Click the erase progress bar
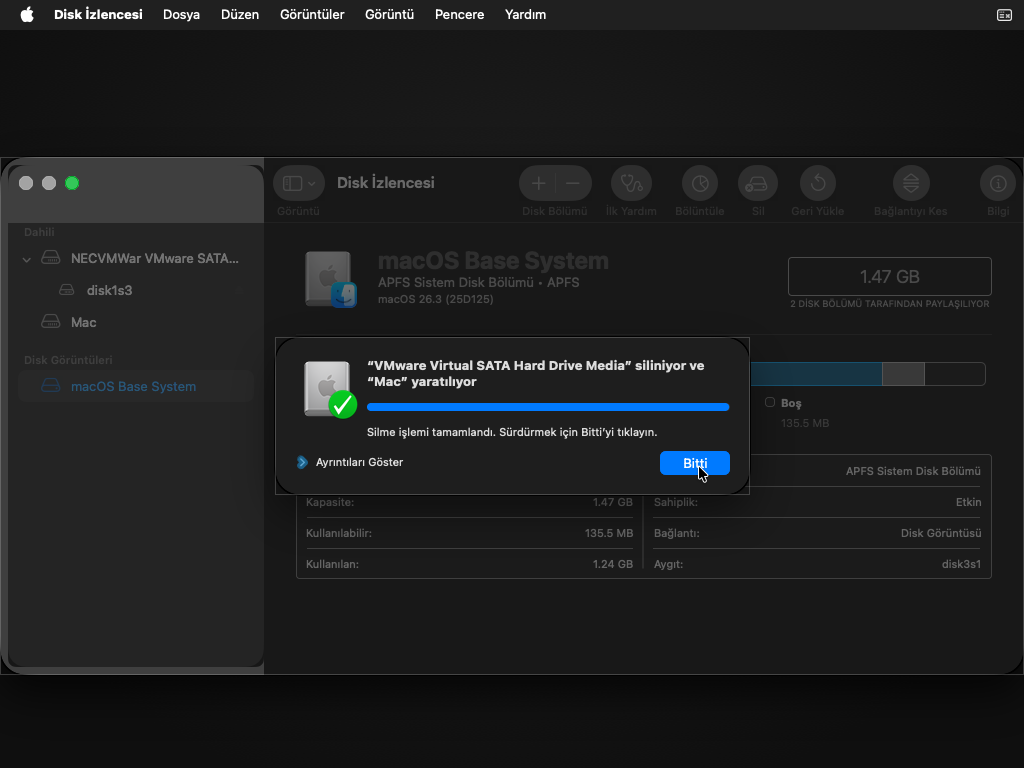The height and width of the screenshot is (768, 1024). 548,407
